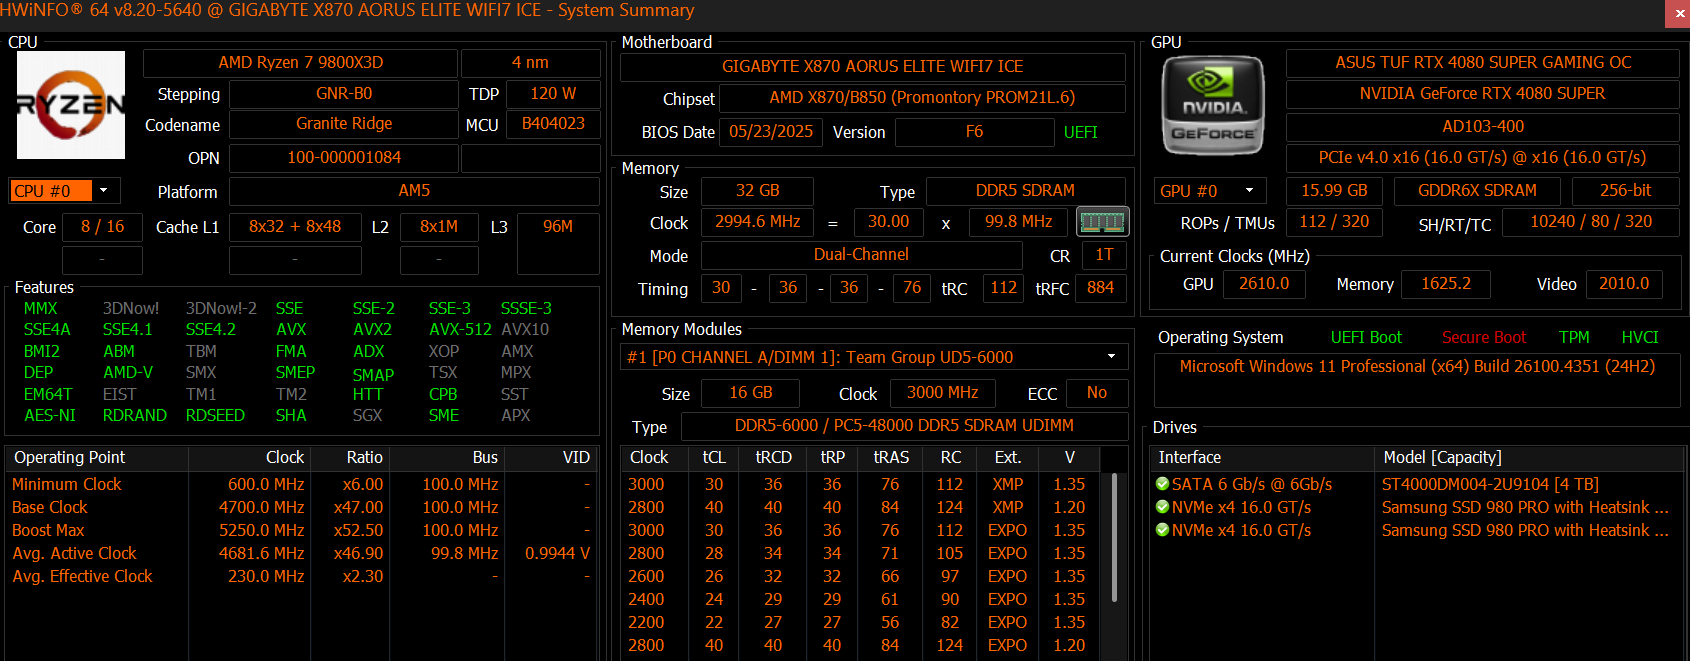Click the AD103-400 GPU chip field
This screenshot has width=1690, height=661.
pyautogui.click(x=1483, y=127)
